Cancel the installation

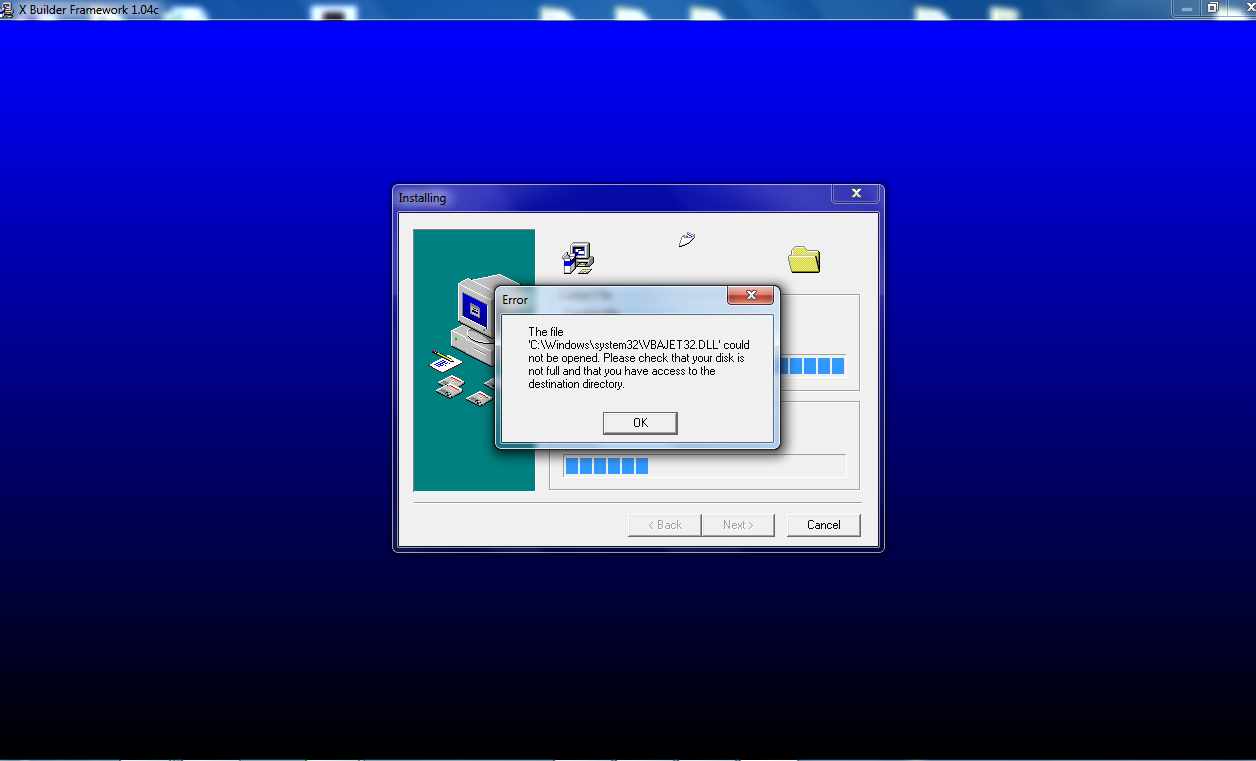pyautogui.click(x=823, y=525)
